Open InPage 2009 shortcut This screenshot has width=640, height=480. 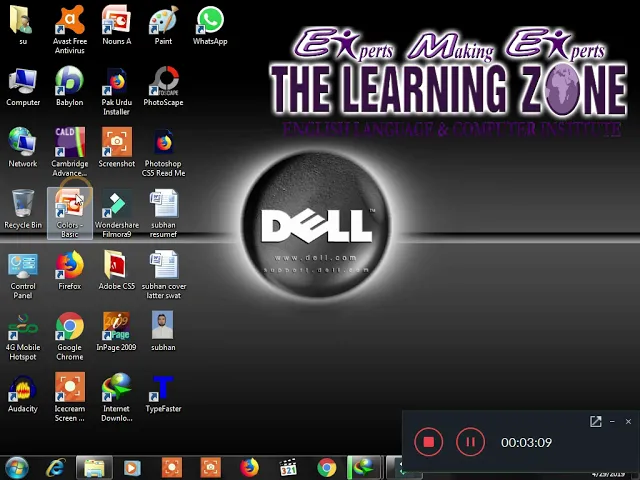click(117, 331)
